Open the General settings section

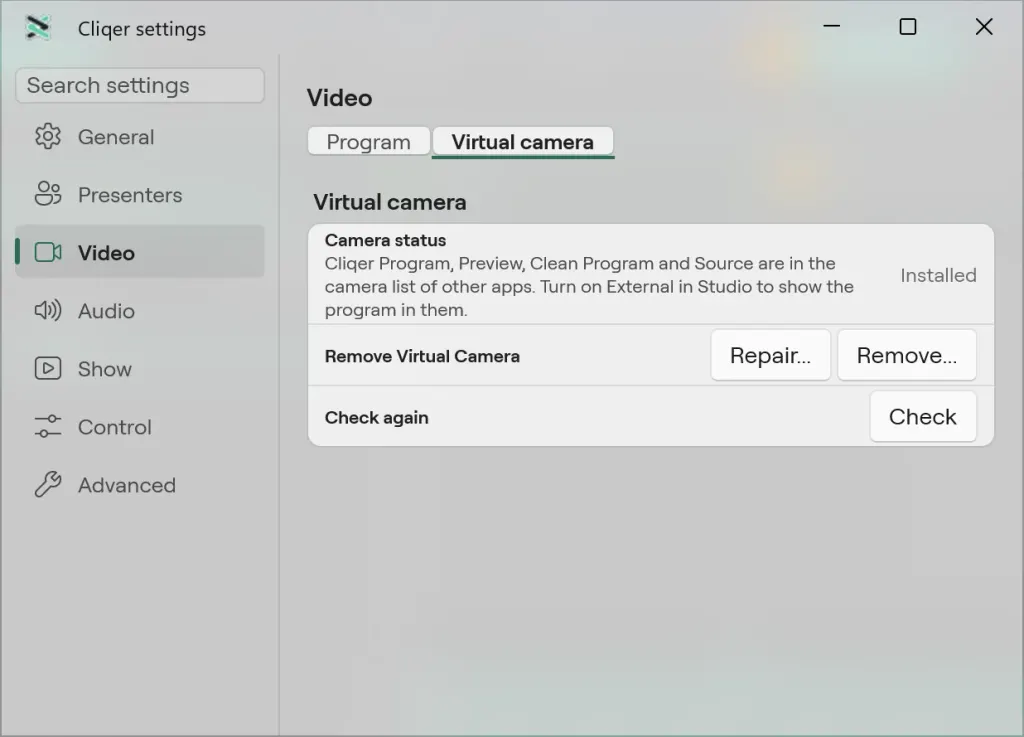tap(140, 137)
